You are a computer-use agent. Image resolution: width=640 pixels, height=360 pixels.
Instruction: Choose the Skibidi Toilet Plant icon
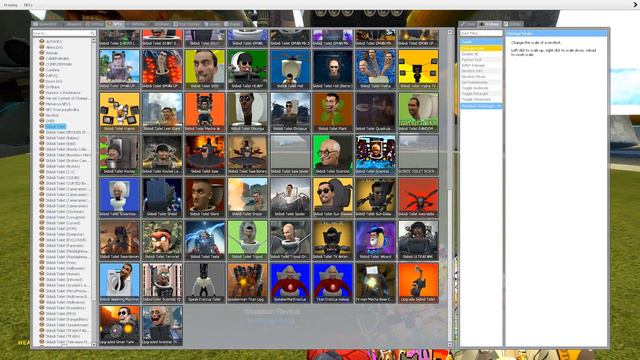point(333,112)
